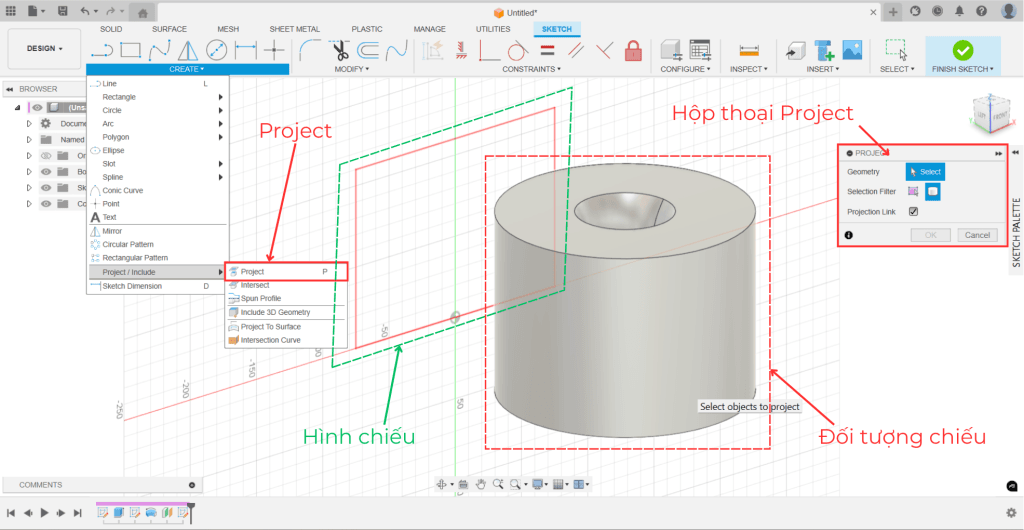Choose Intersect from the Project submenu
1024x530 pixels.
pos(255,285)
